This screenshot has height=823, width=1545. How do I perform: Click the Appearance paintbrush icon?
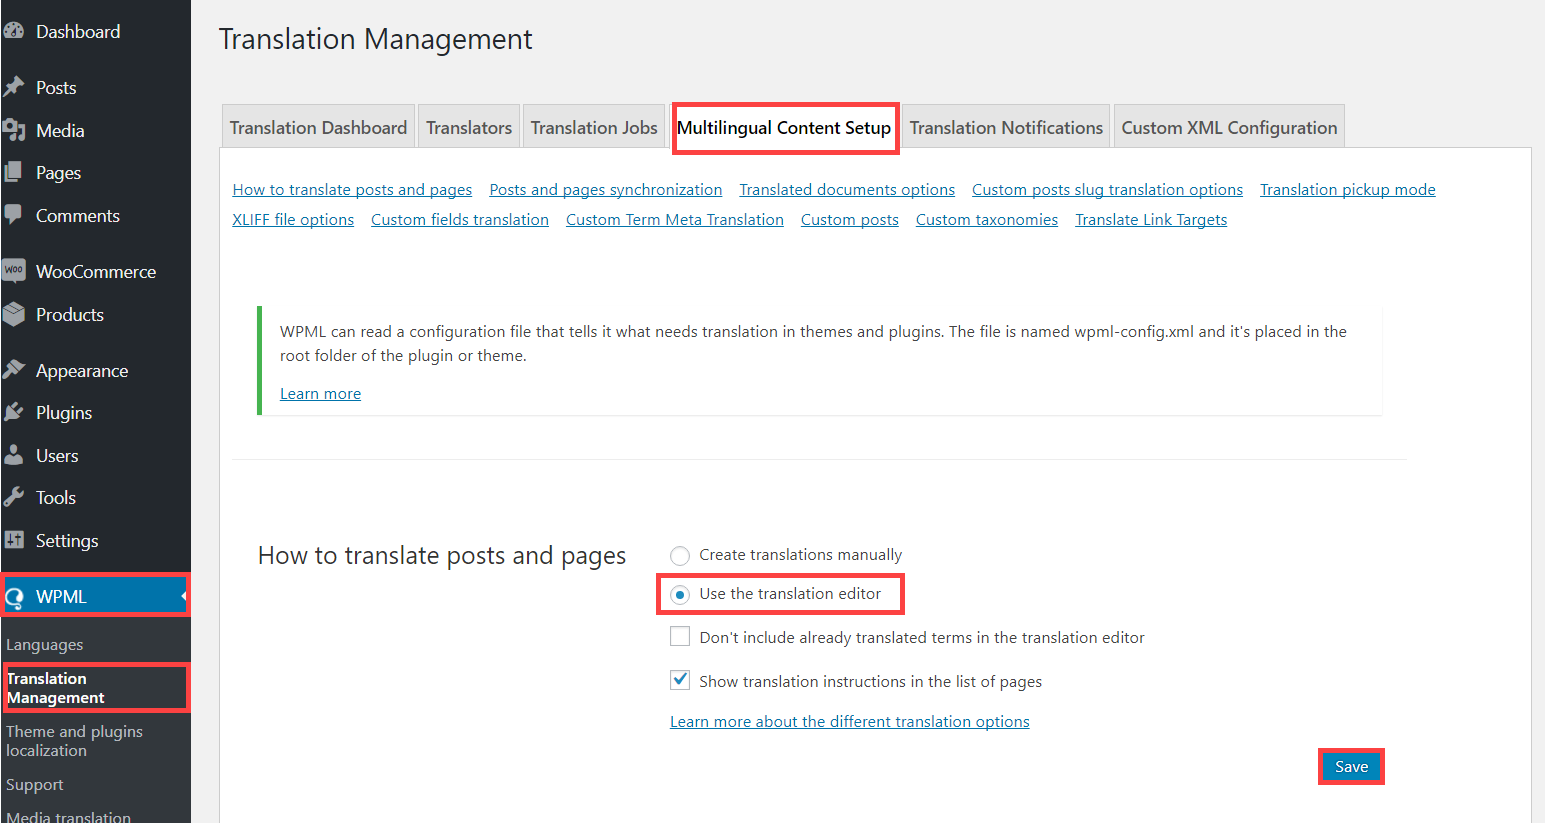coord(13,370)
